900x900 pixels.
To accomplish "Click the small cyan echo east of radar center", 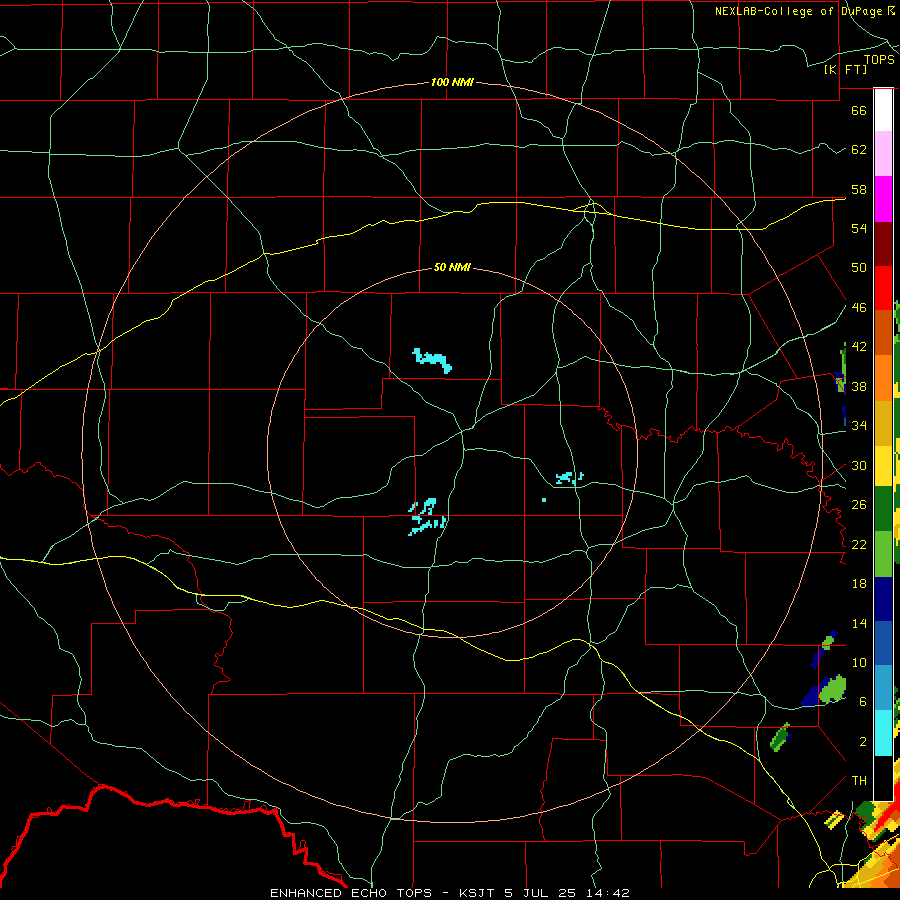I will point(569,478).
